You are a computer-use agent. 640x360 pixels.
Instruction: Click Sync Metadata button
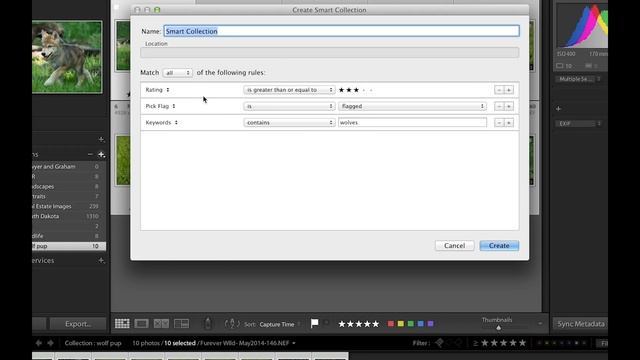580,324
